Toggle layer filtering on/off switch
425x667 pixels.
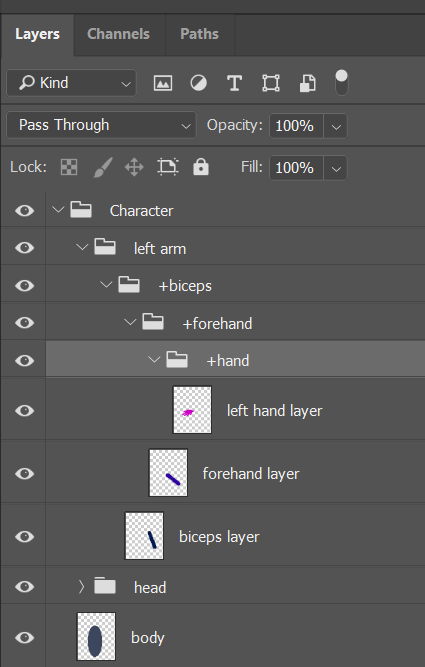coord(342,83)
